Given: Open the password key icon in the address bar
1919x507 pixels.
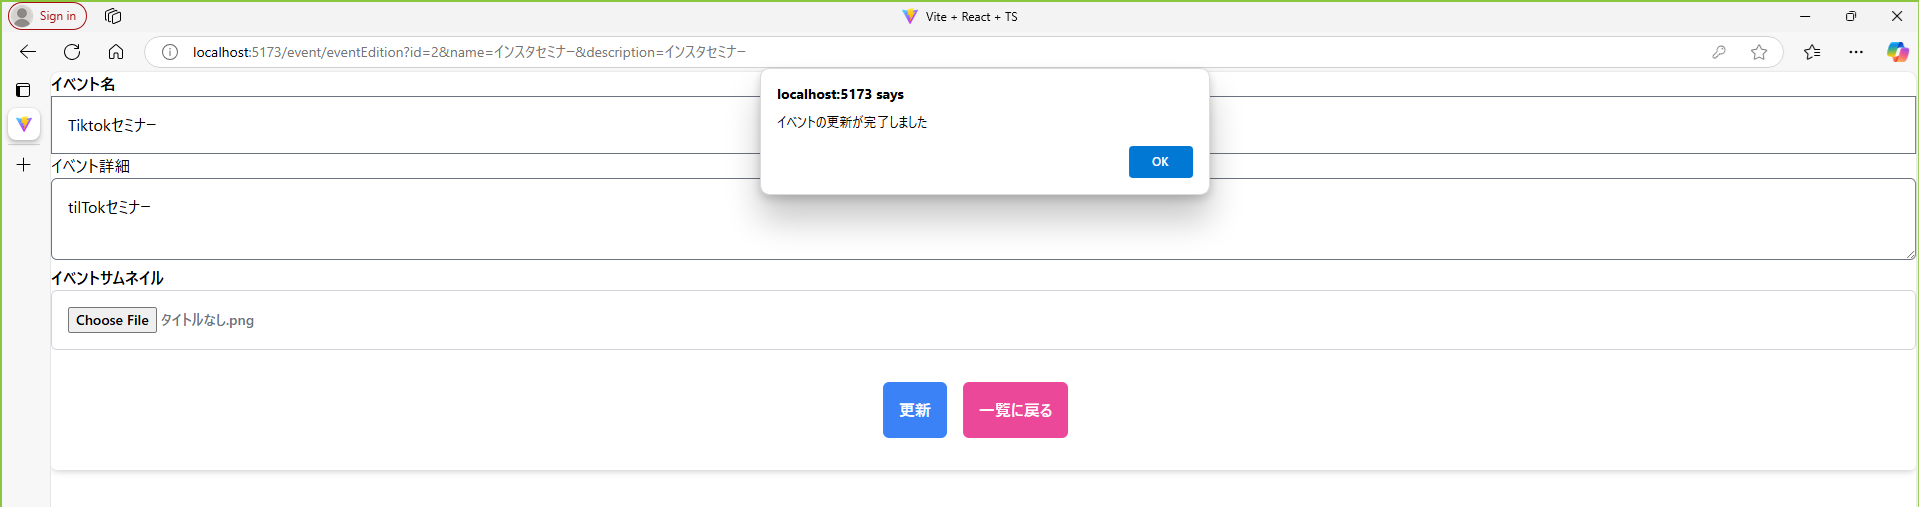Looking at the screenshot, I should click(x=1719, y=52).
